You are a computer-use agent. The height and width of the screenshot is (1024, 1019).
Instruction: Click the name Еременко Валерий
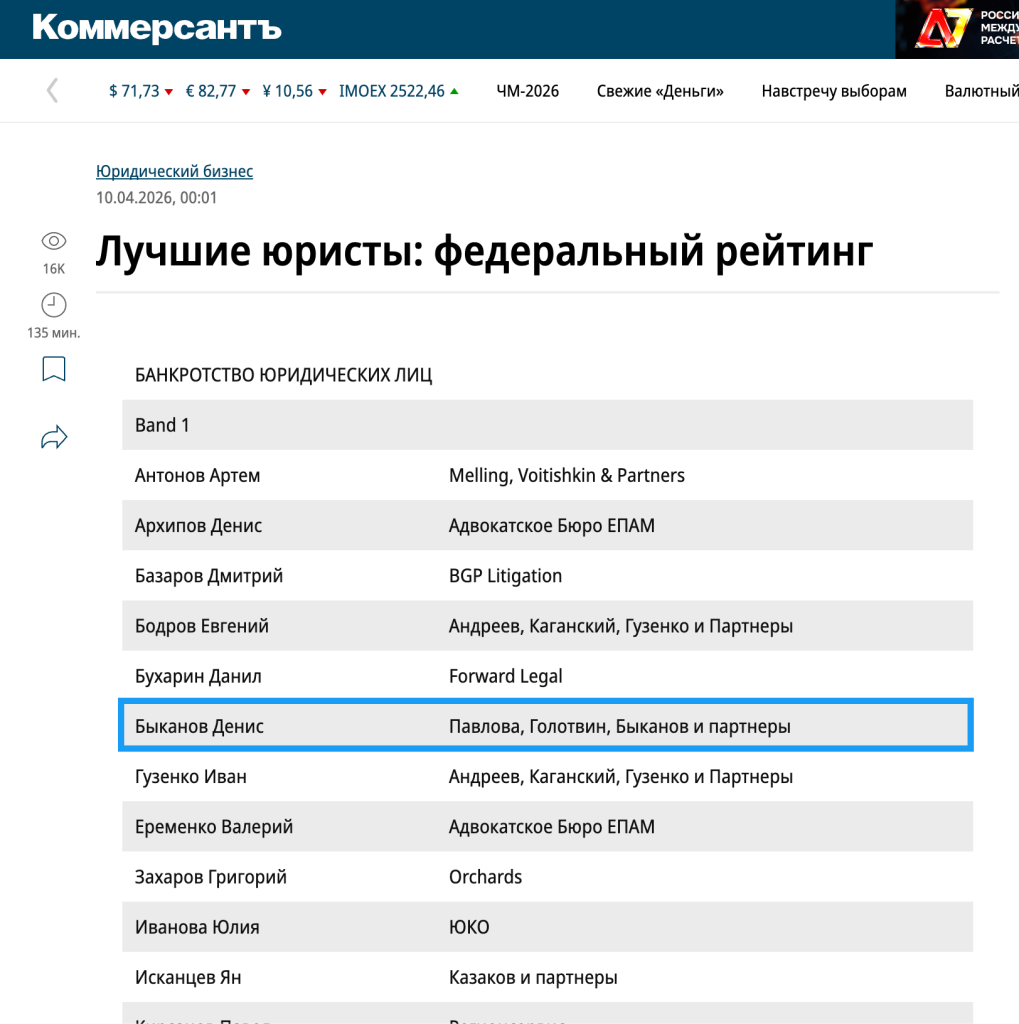(x=214, y=827)
